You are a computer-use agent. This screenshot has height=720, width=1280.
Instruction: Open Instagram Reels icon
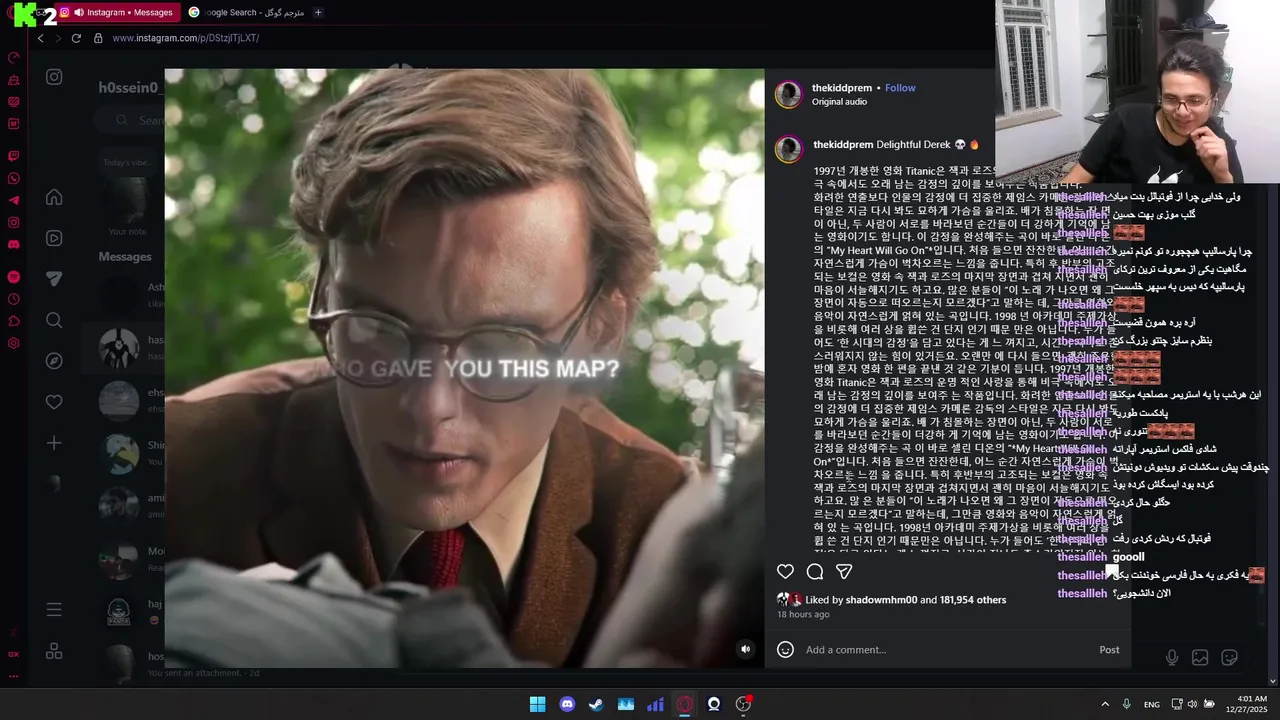click(54, 238)
